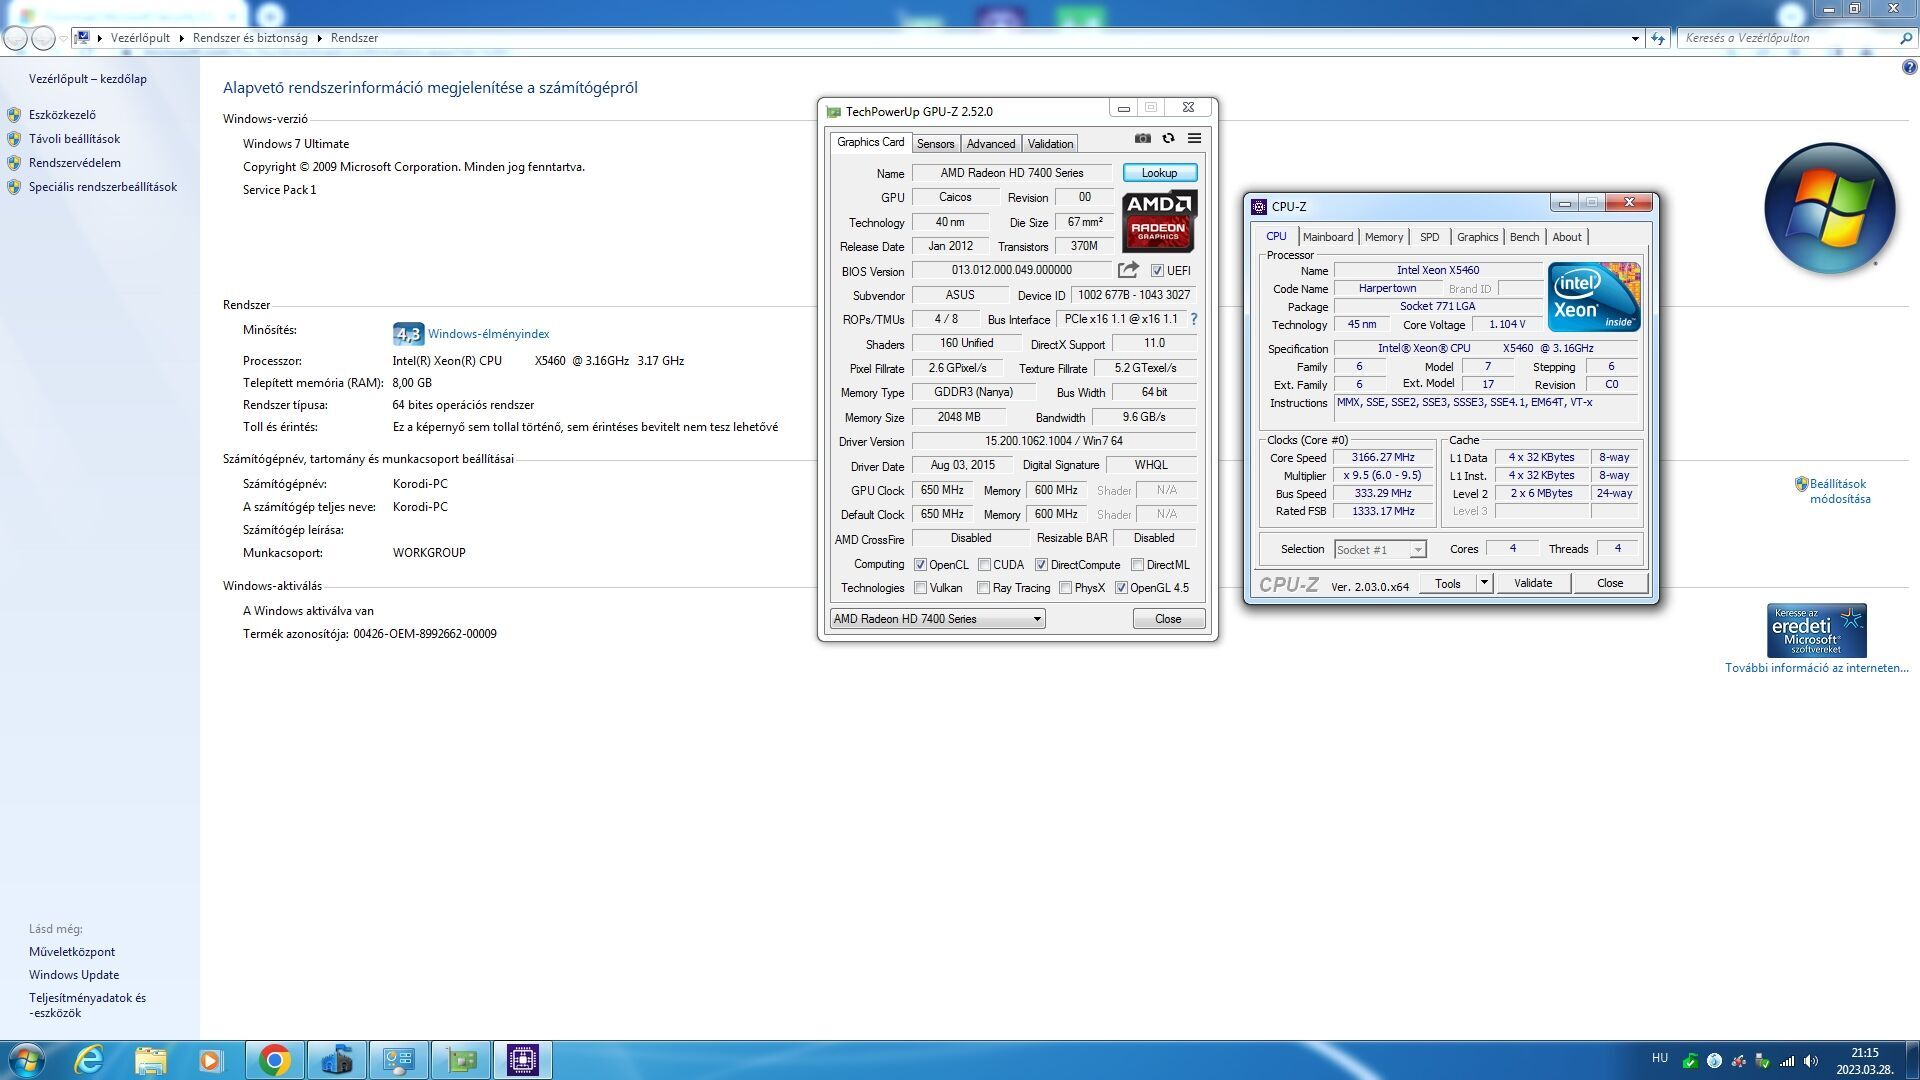Open the Graphics tab in CPU-Z
Screen dimensions: 1920x1080
click(x=1477, y=237)
